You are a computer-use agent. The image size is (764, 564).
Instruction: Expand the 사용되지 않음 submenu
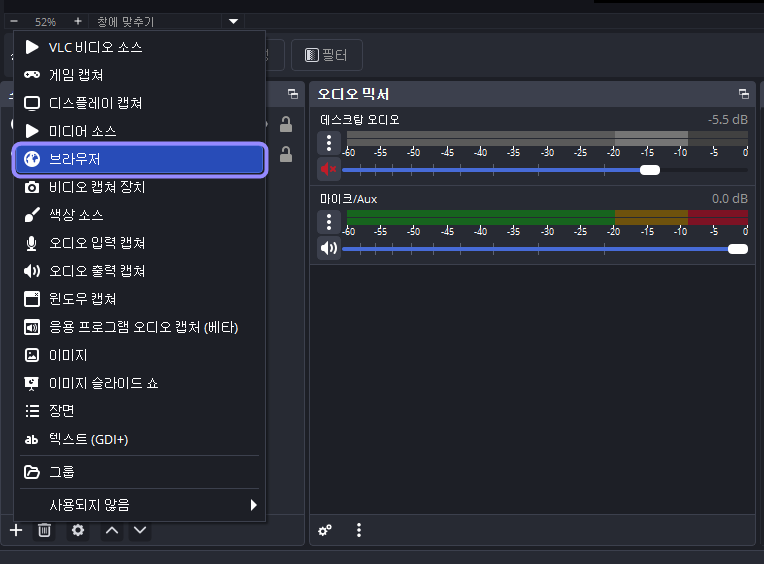click(139, 505)
